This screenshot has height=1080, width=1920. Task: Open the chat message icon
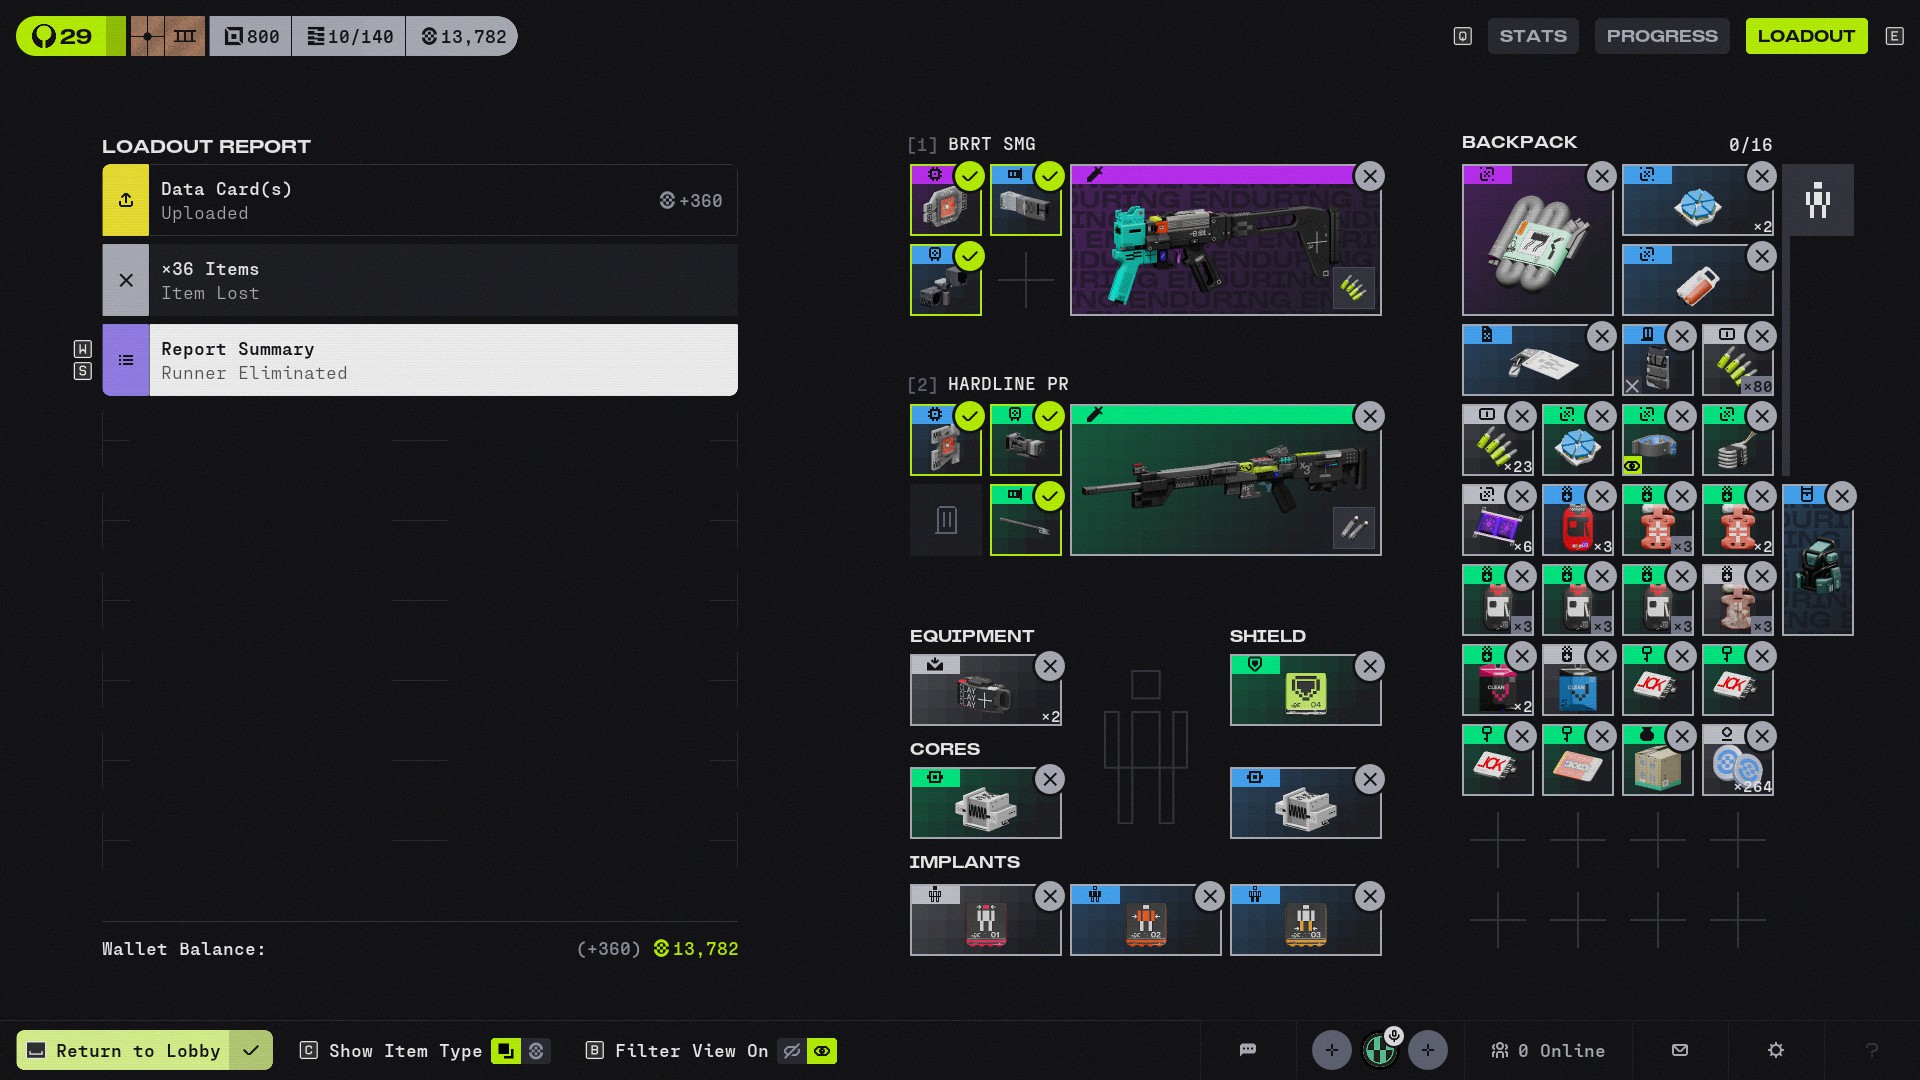click(x=1247, y=1050)
